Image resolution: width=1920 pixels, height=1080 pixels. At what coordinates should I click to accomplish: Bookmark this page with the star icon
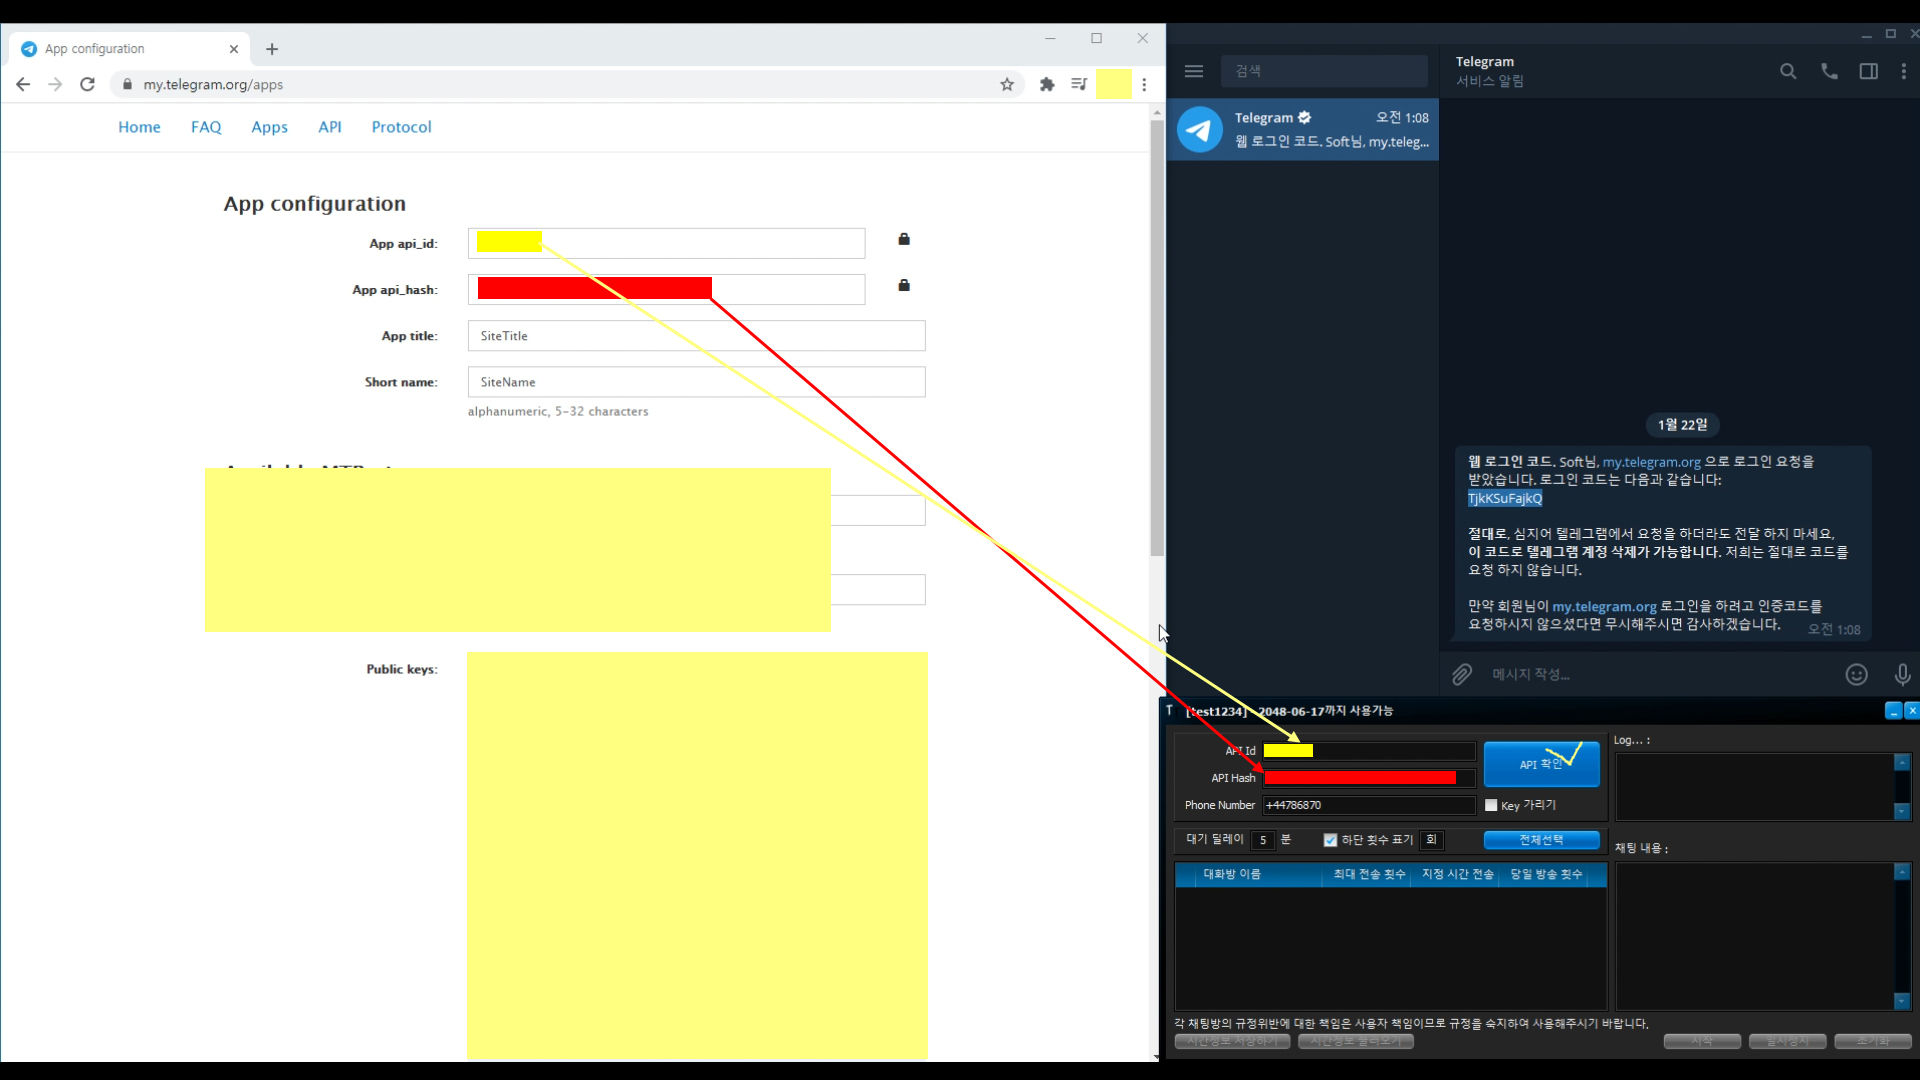[1007, 85]
